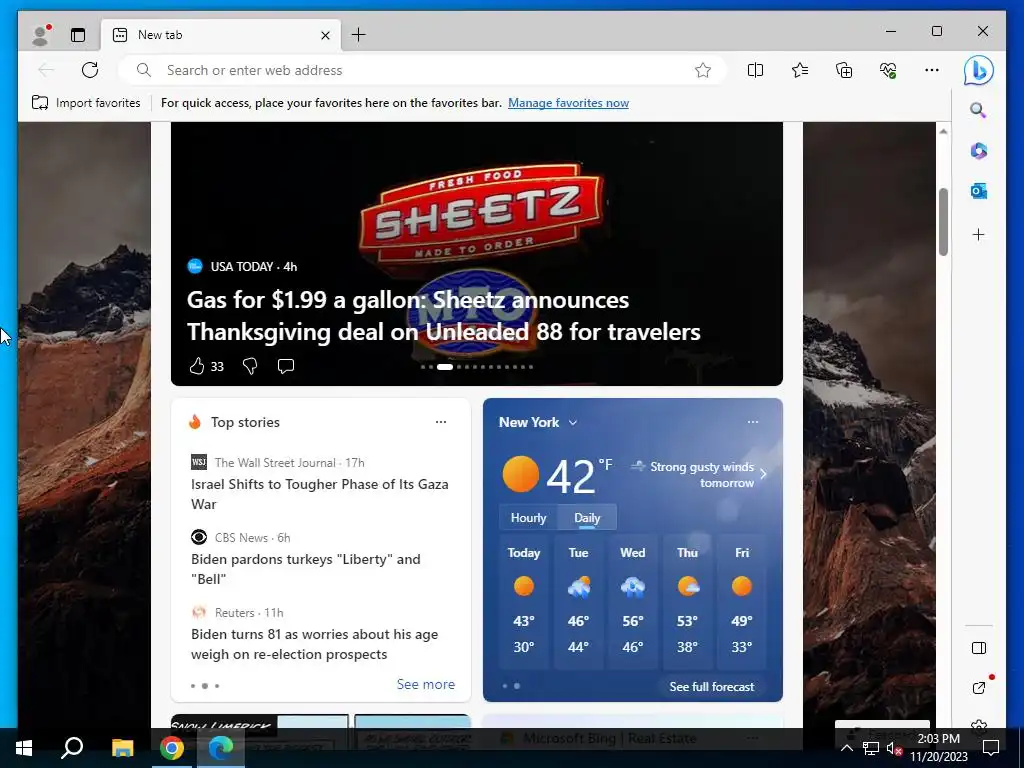This screenshot has width=1024, height=768.
Task: Open the Edge profile icon
Action: tap(40, 35)
